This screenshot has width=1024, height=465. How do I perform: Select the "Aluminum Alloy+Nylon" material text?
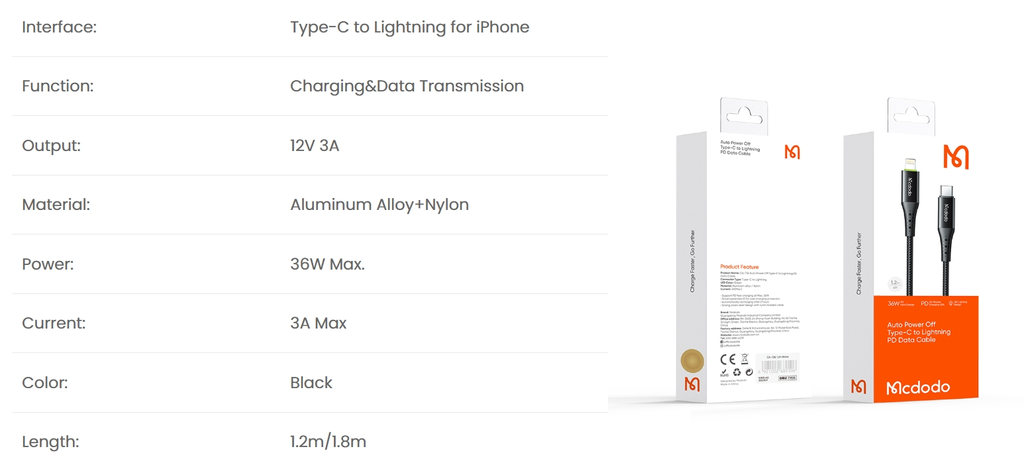coord(379,205)
